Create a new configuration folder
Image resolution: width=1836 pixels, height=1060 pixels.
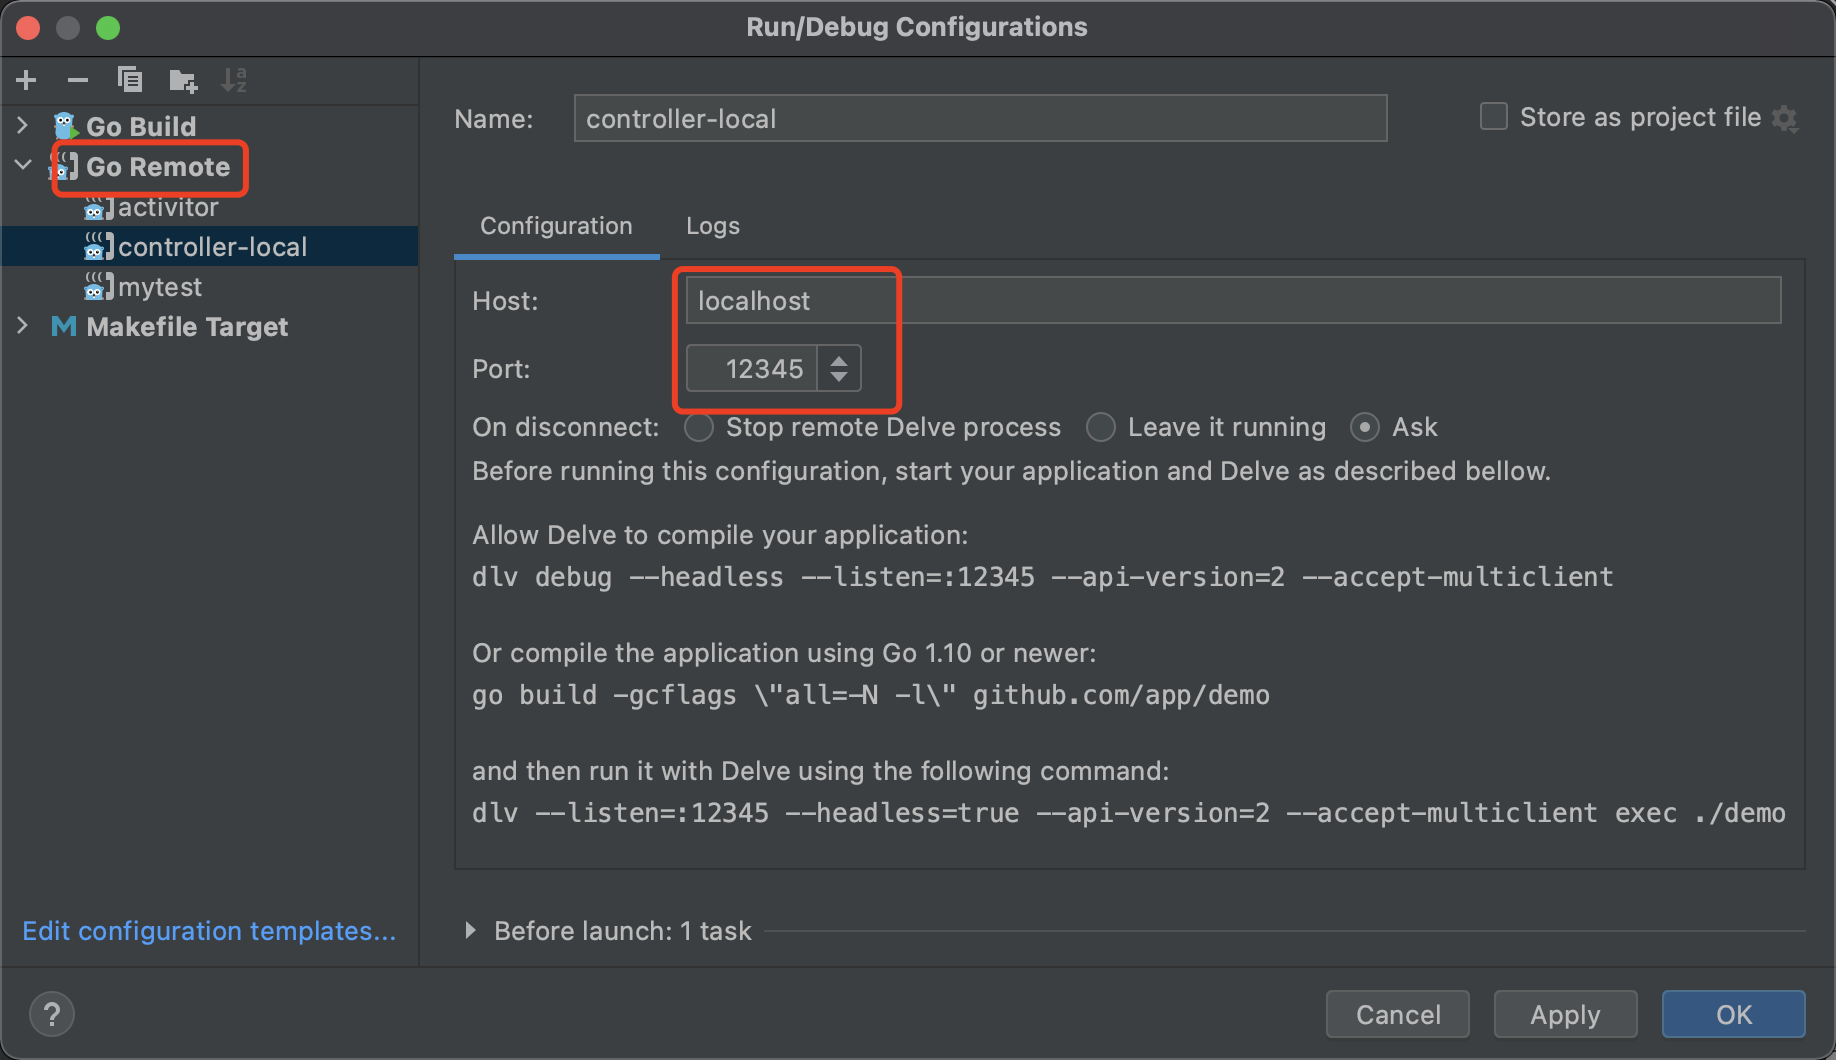click(x=183, y=80)
